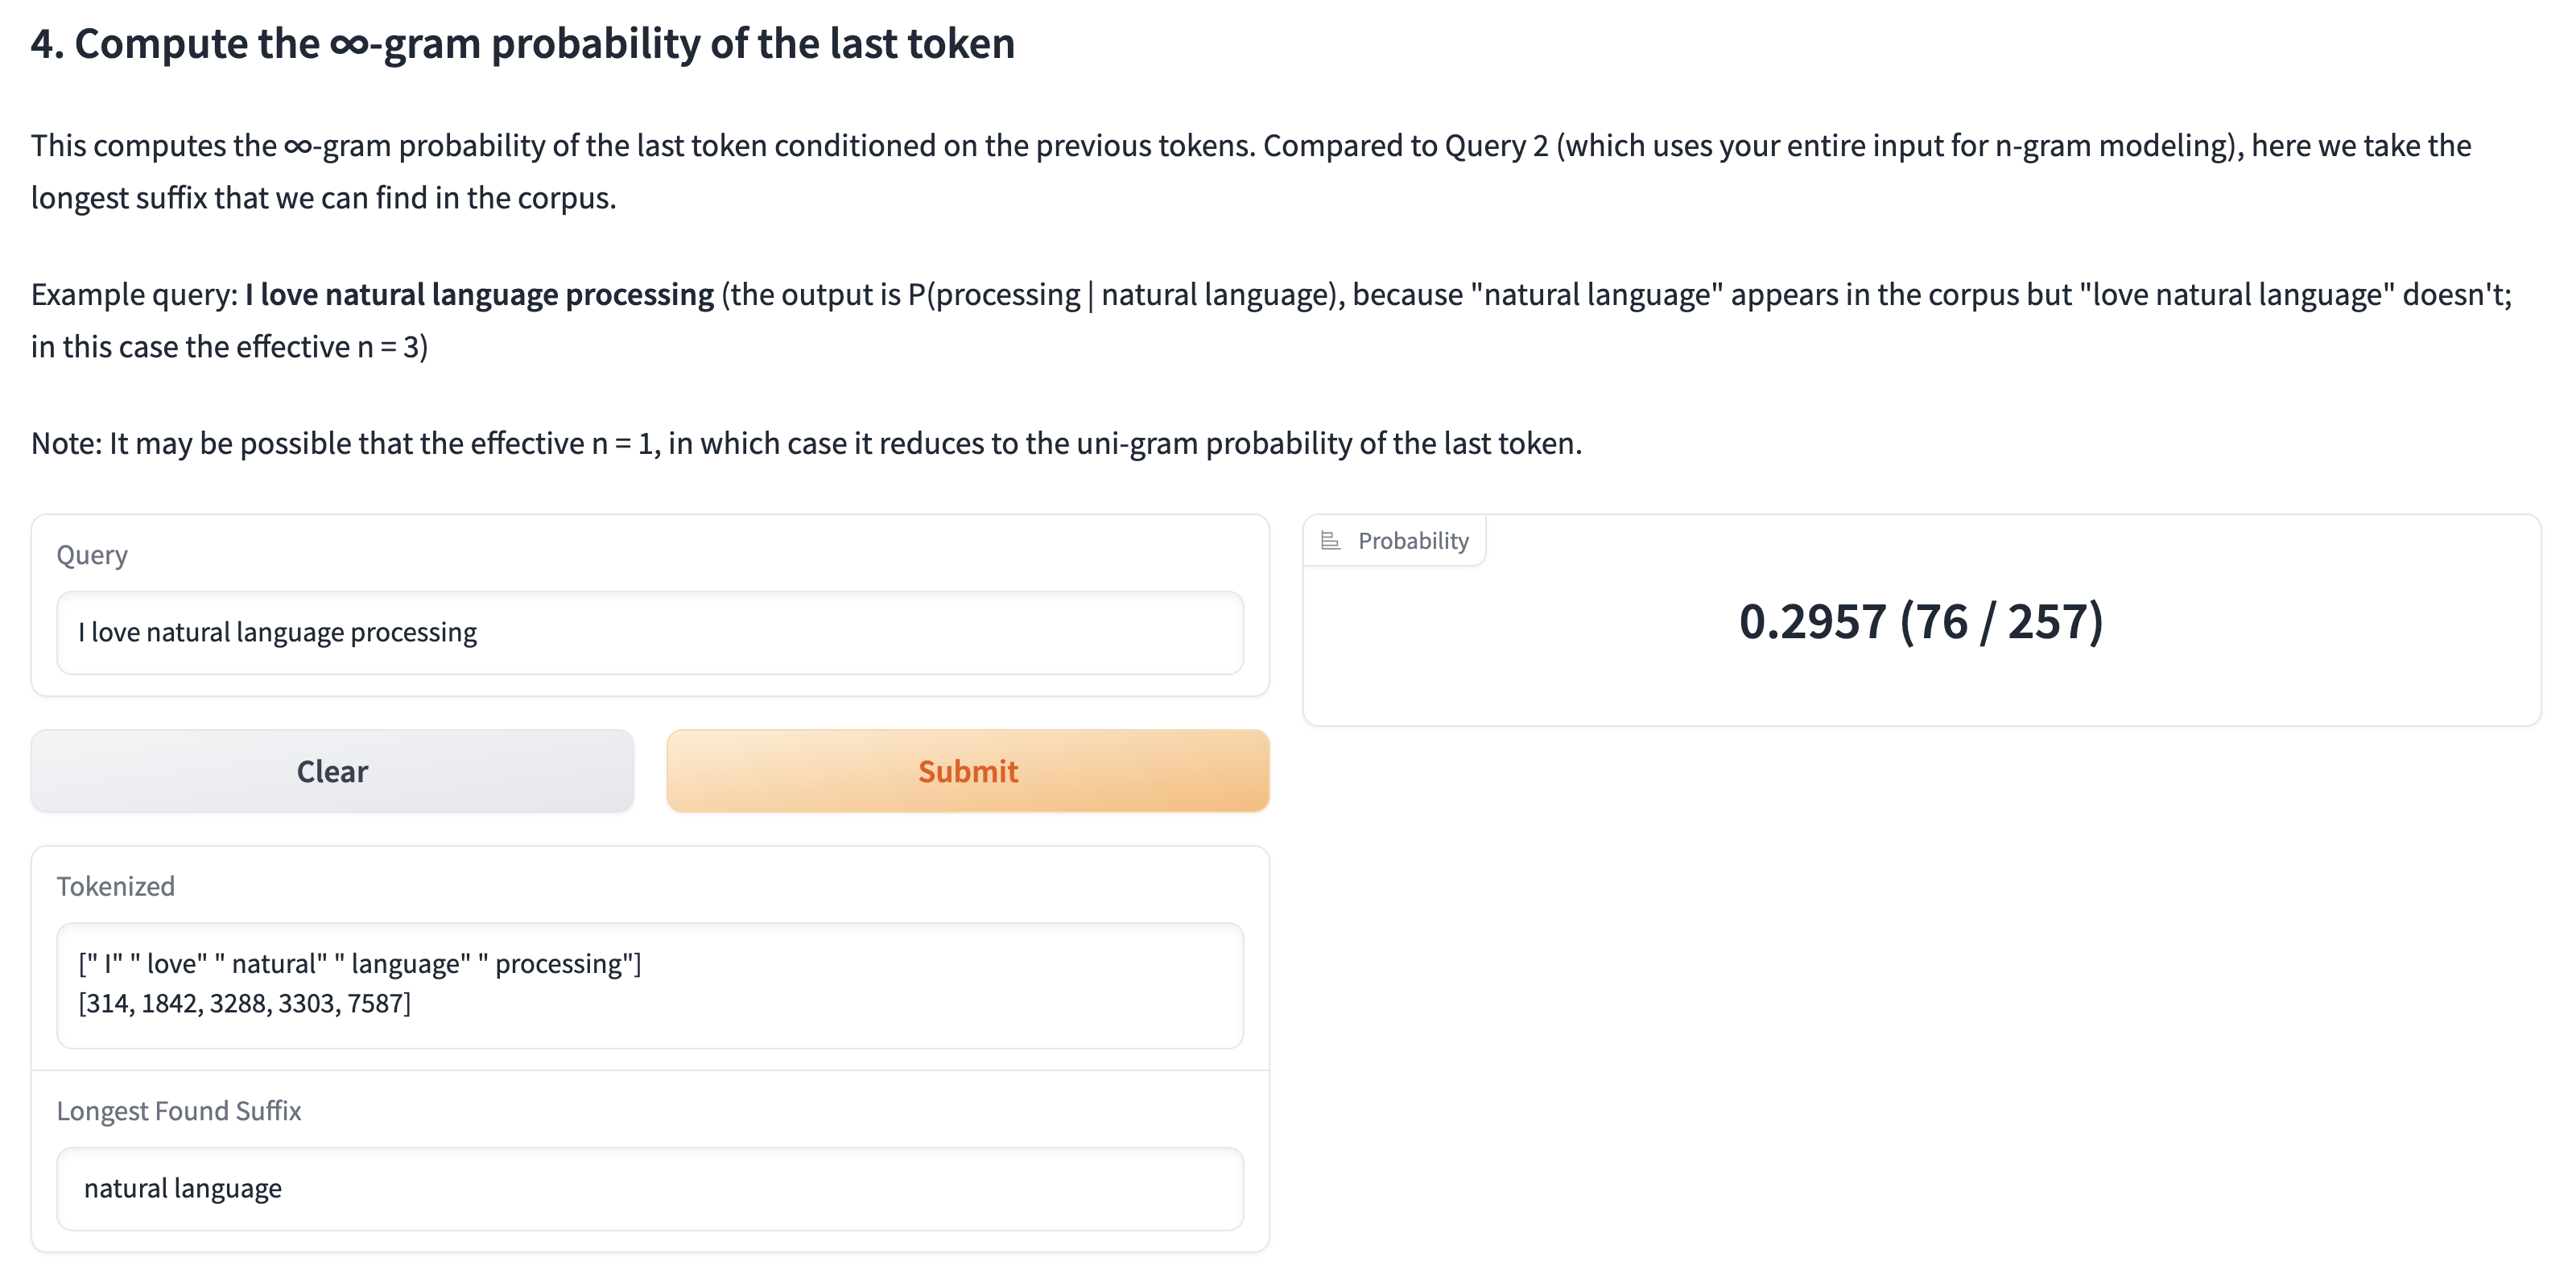The image size is (2576, 1278).
Task: Click the probability result 0.2957 (76 / 257)
Action: coord(1920,622)
